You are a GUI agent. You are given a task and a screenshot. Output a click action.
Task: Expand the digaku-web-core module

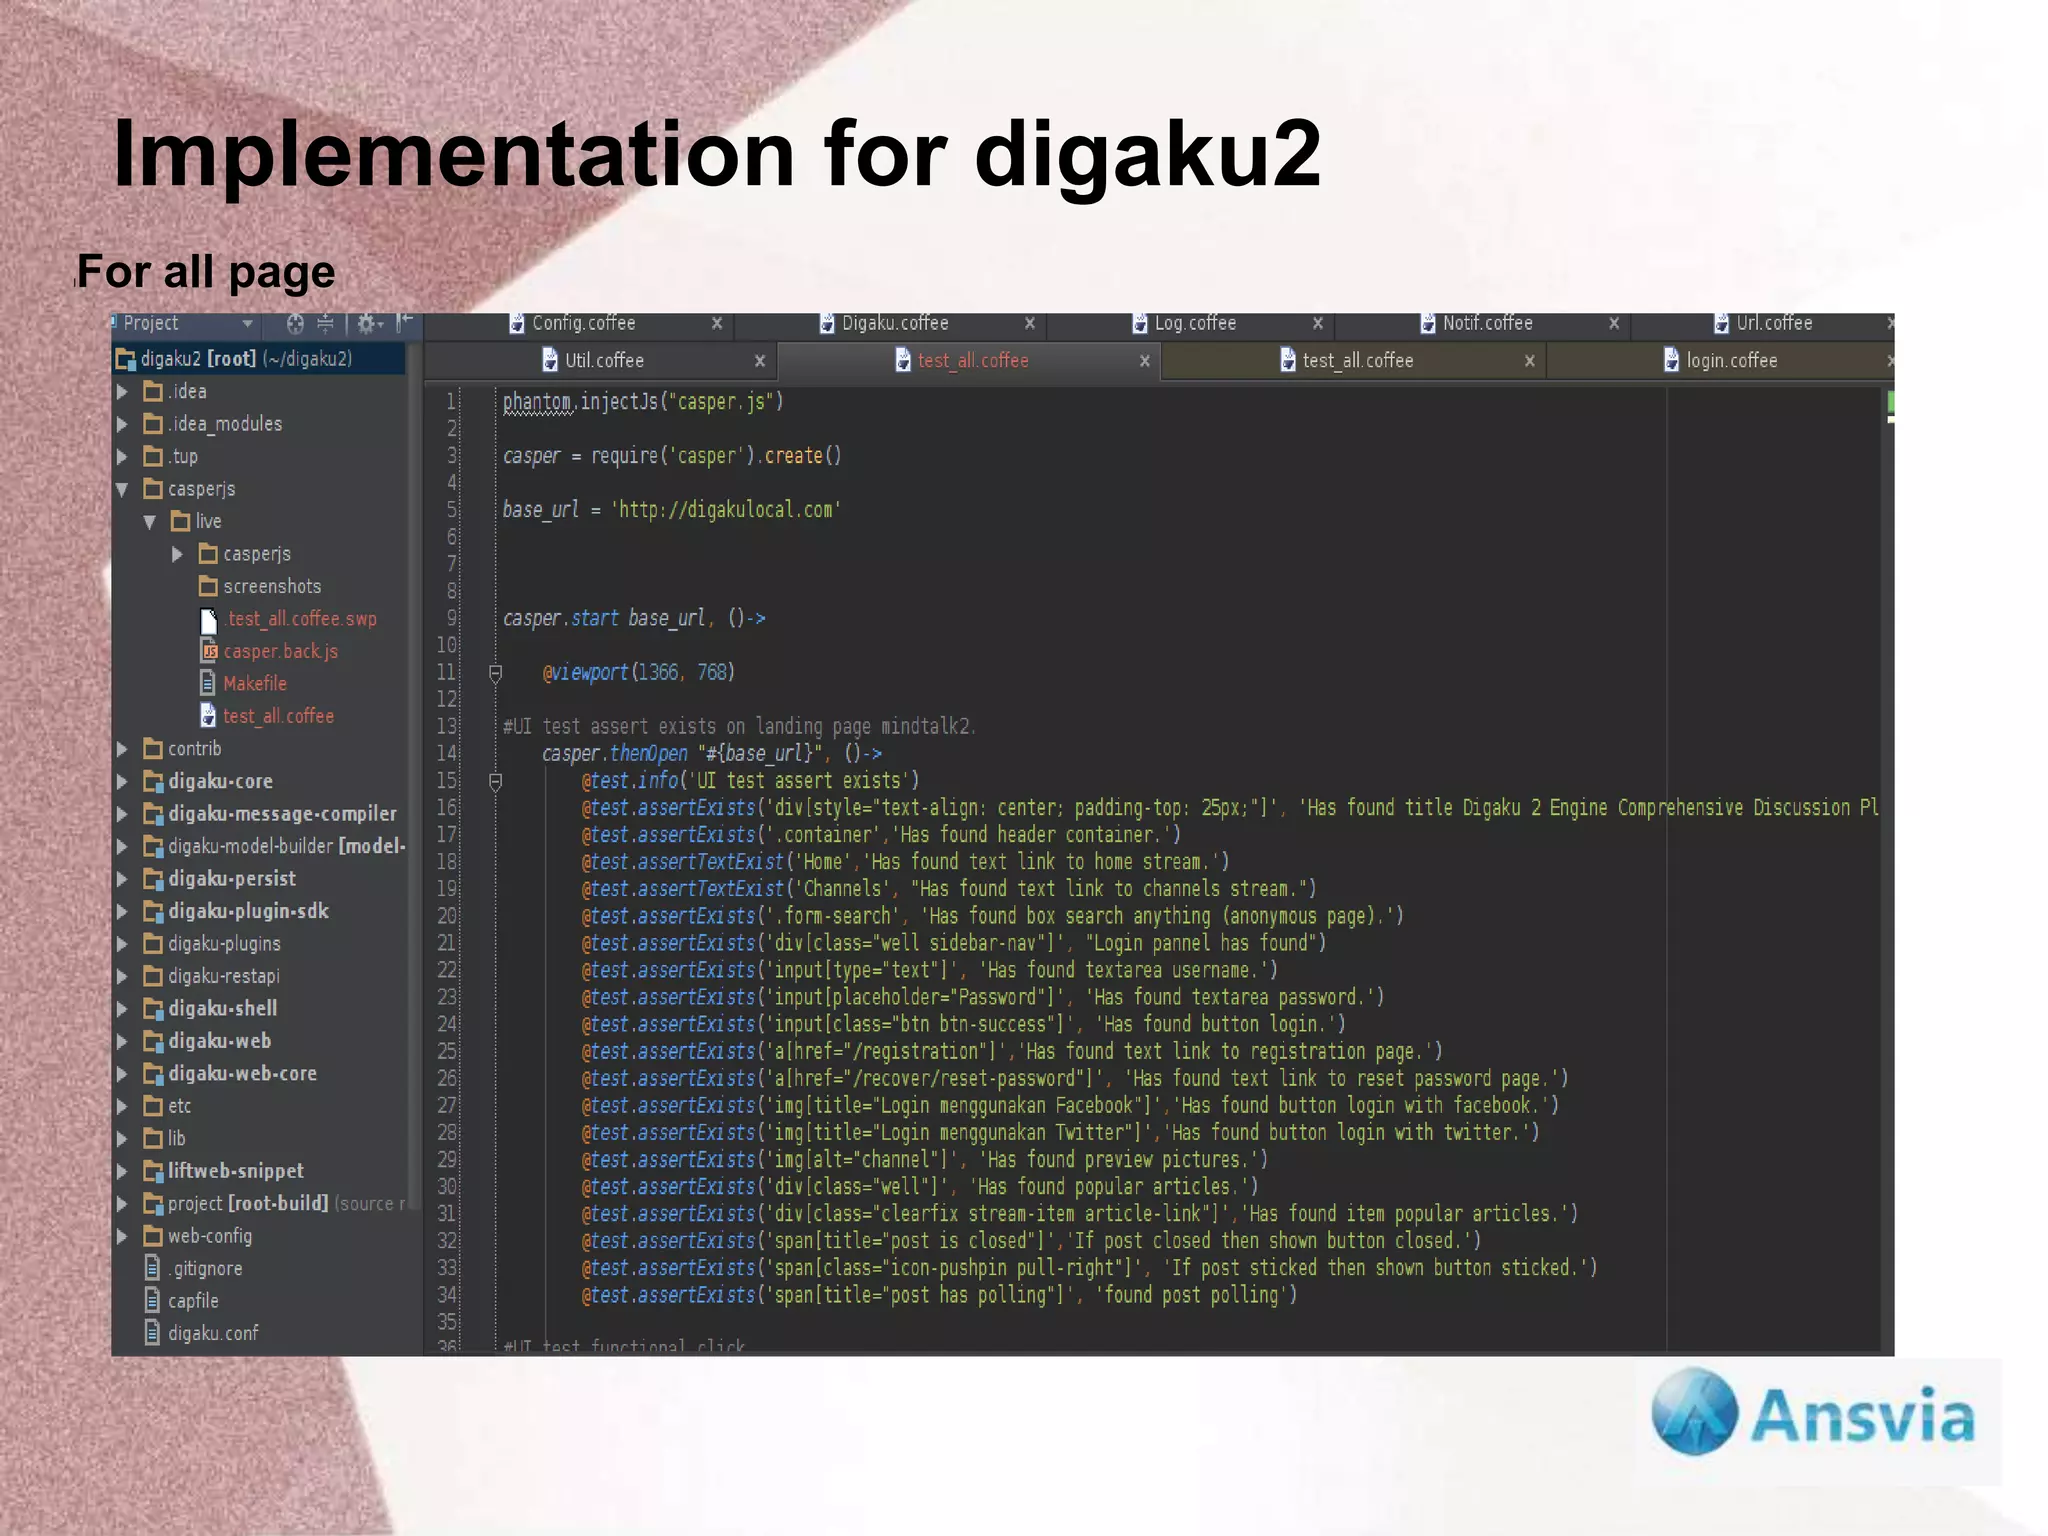pos(122,1074)
